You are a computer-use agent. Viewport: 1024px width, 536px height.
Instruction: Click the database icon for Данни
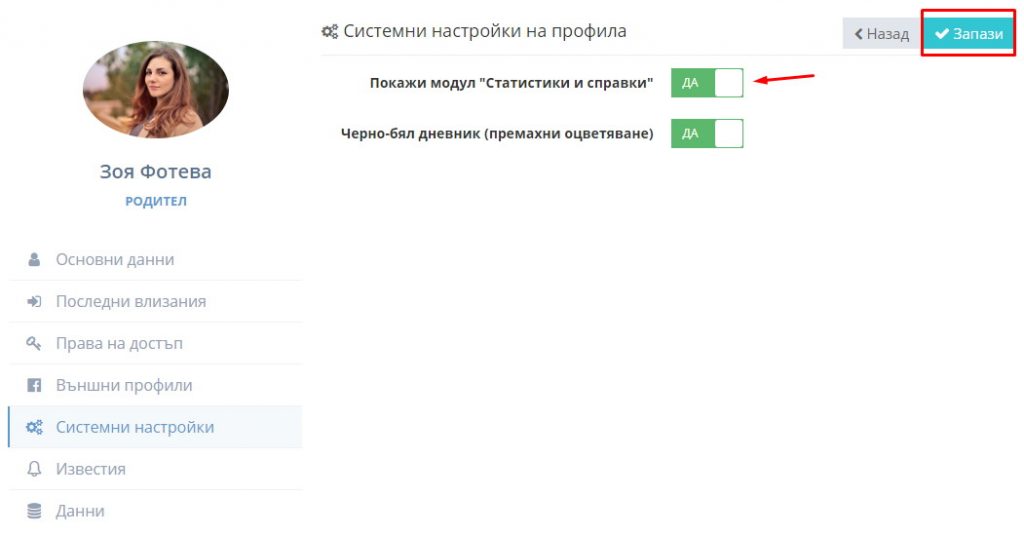pos(34,511)
